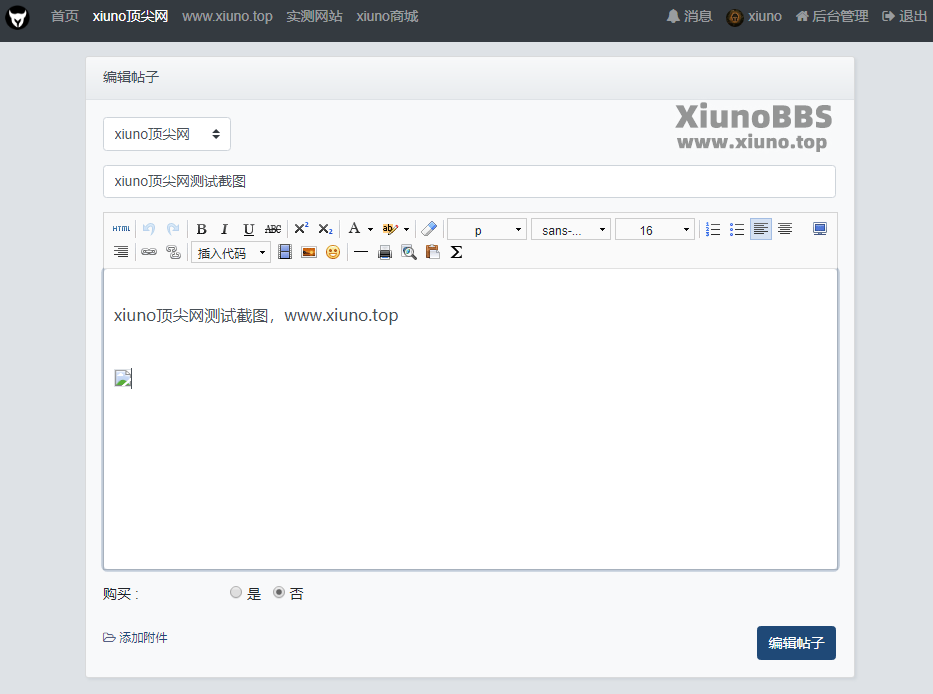Open the 插入代码 insert code dropdown
This screenshot has width=933, height=694.
[231, 252]
